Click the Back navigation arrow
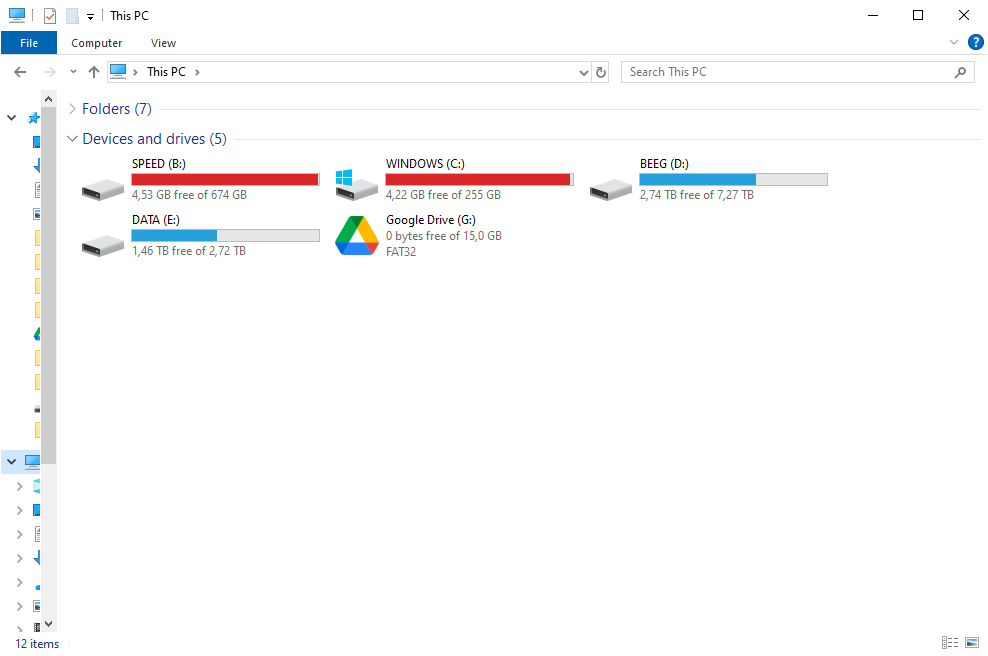988x656 pixels. pyautogui.click(x=20, y=72)
